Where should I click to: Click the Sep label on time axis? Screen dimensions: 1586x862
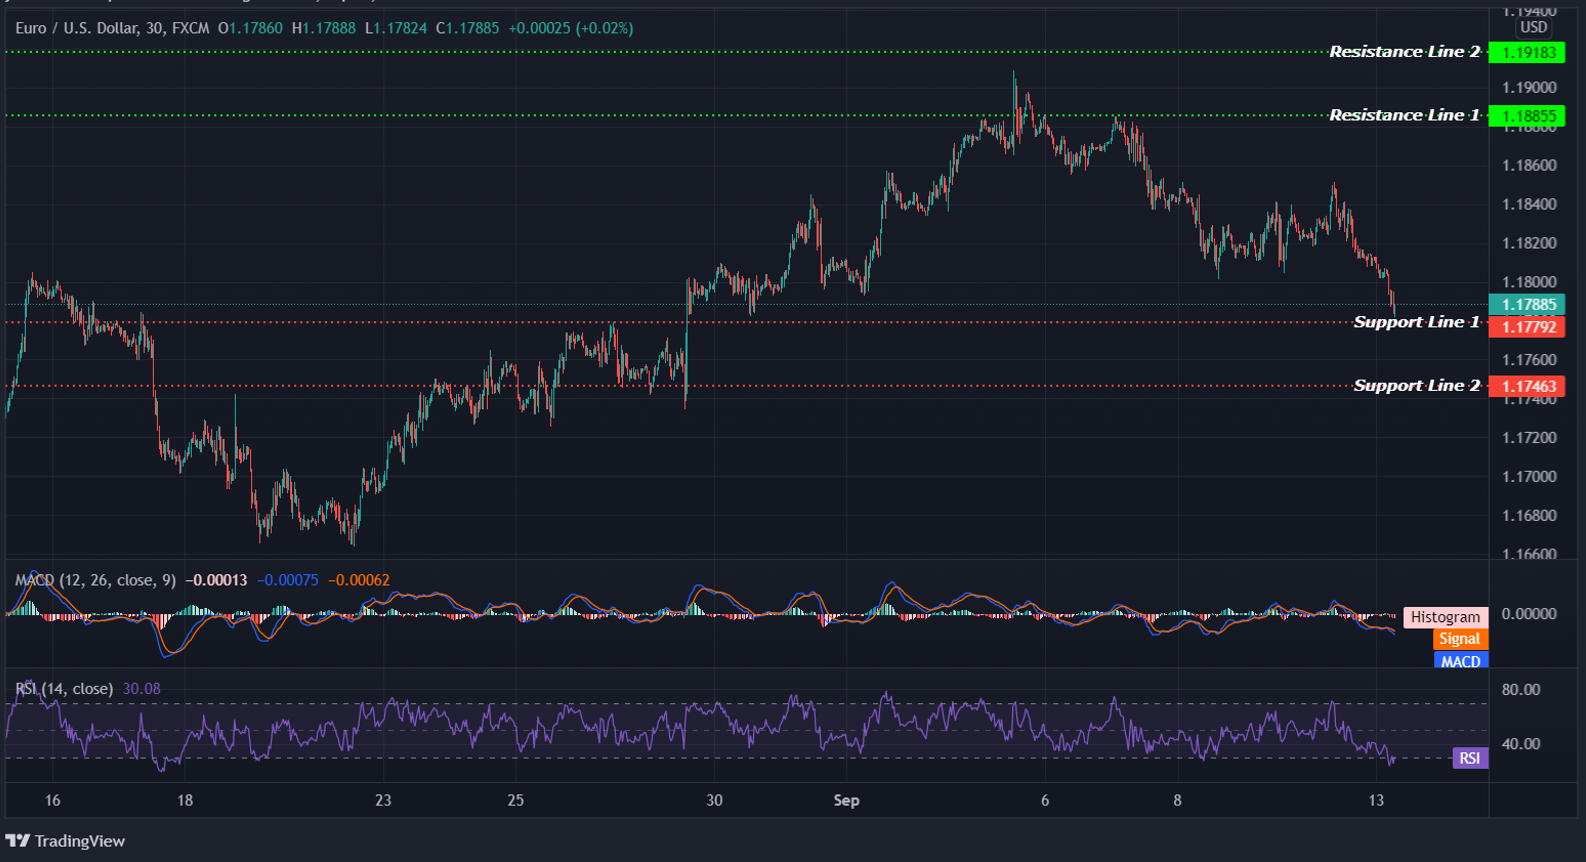[x=846, y=800]
